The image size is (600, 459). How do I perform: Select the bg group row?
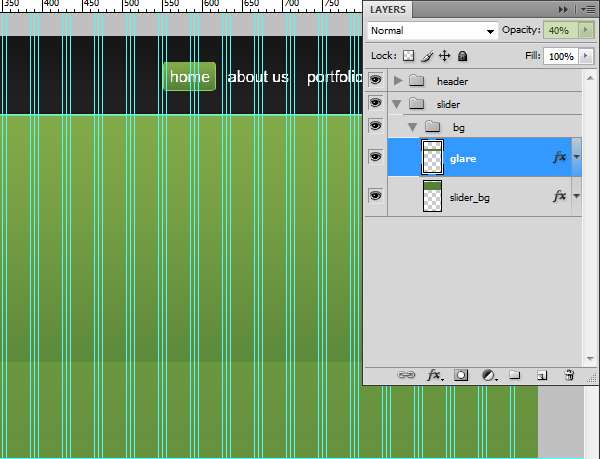coord(484,127)
